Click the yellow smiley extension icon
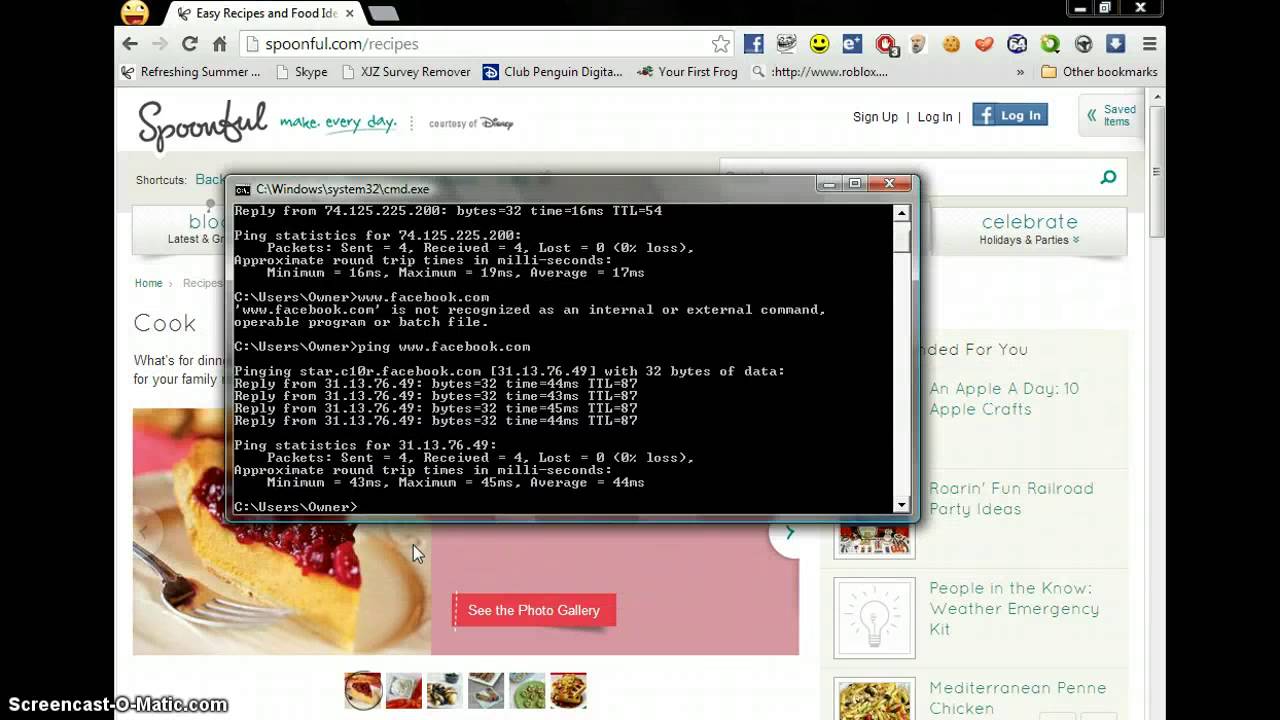 point(820,44)
